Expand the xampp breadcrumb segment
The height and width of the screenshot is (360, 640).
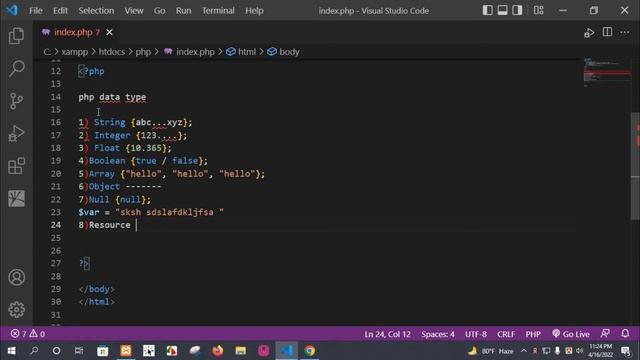click(74, 52)
